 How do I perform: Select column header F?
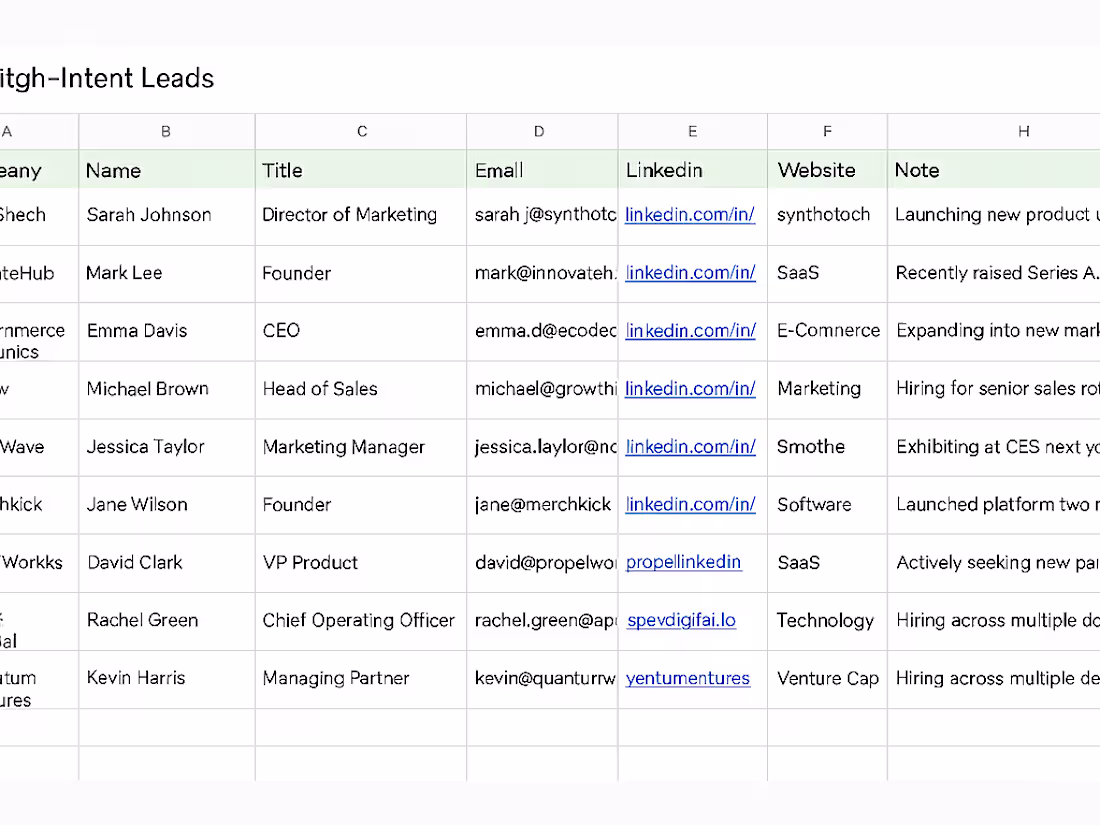pyautogui.click(x=827, y=131)
